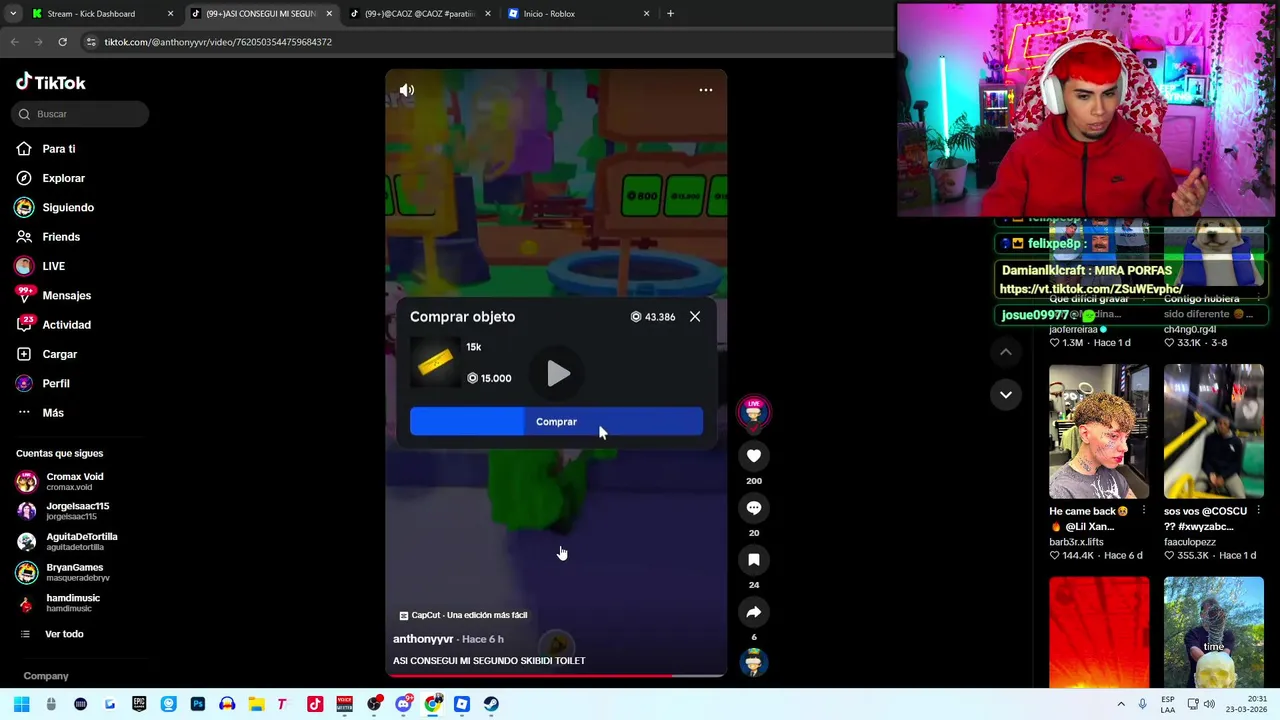Screen dimensions: 1280x720
Task: Open anthonyyvr profile link
Action: (x=423, y=639)
